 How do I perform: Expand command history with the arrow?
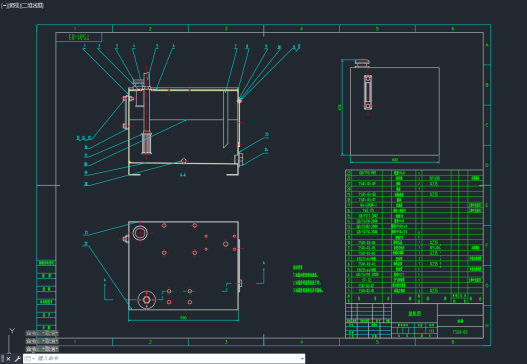click(302, 359)
